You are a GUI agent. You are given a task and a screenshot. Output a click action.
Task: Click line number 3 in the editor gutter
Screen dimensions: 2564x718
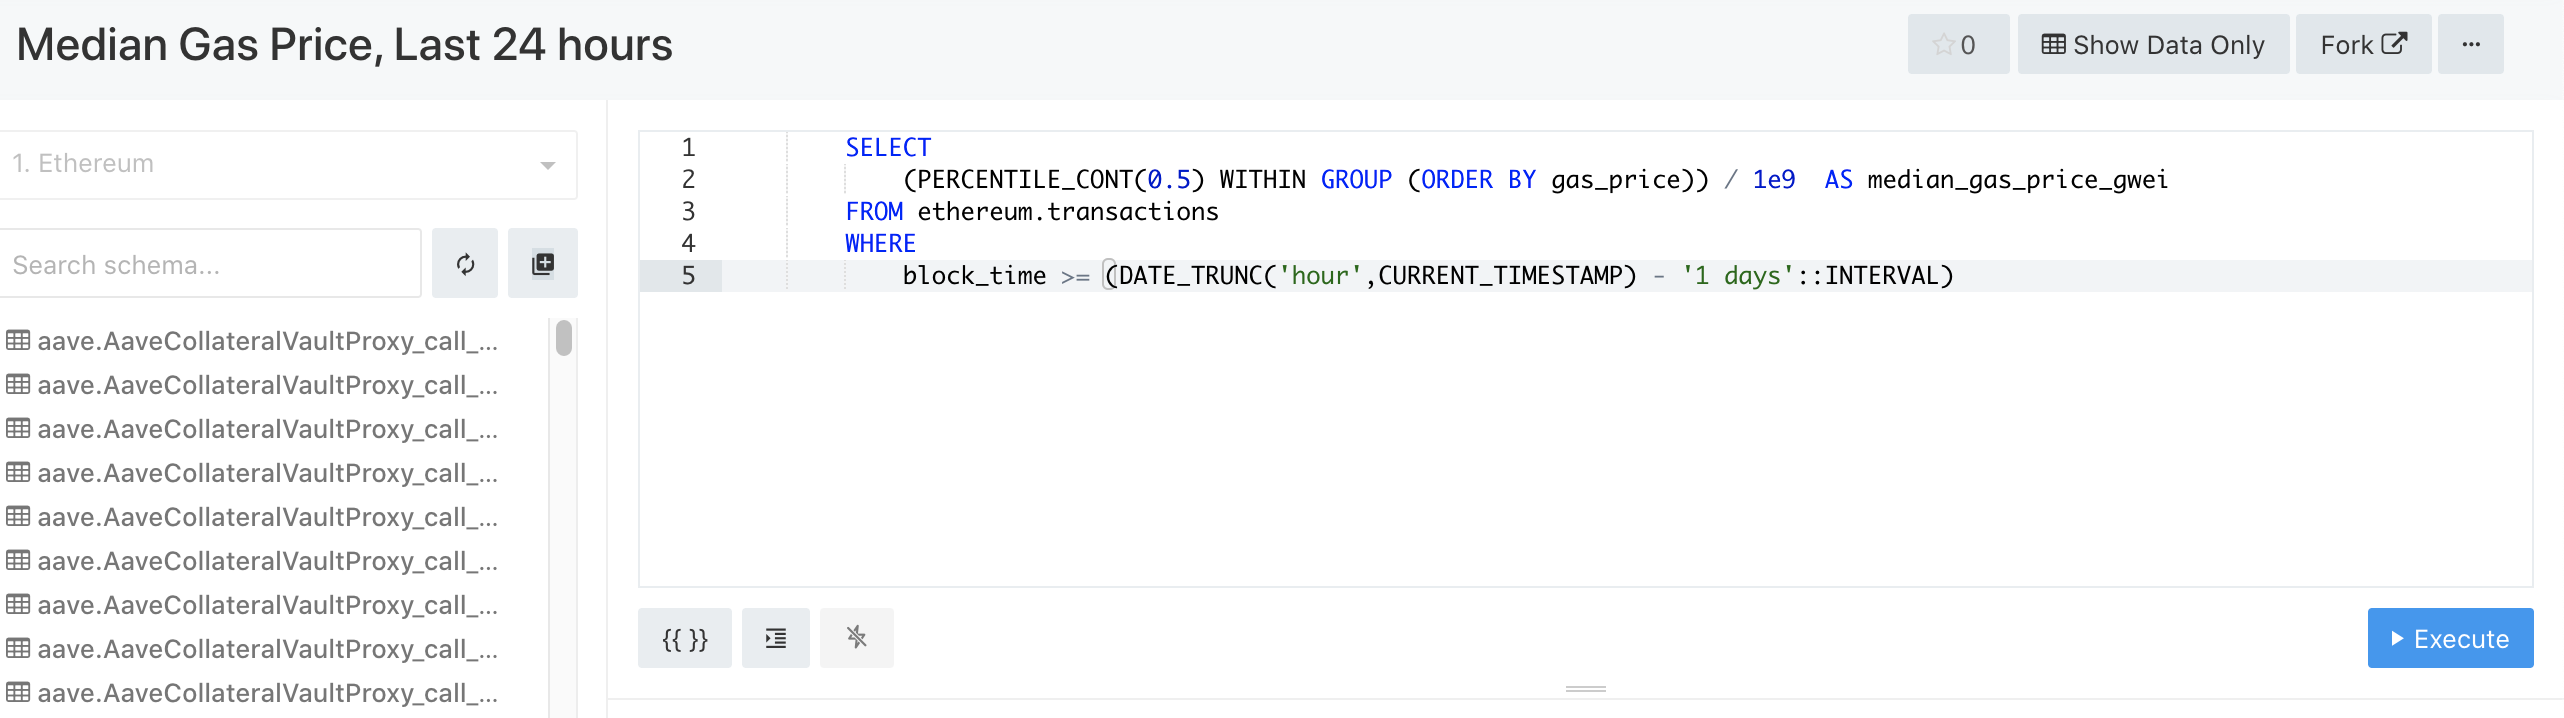coord(688,212)
